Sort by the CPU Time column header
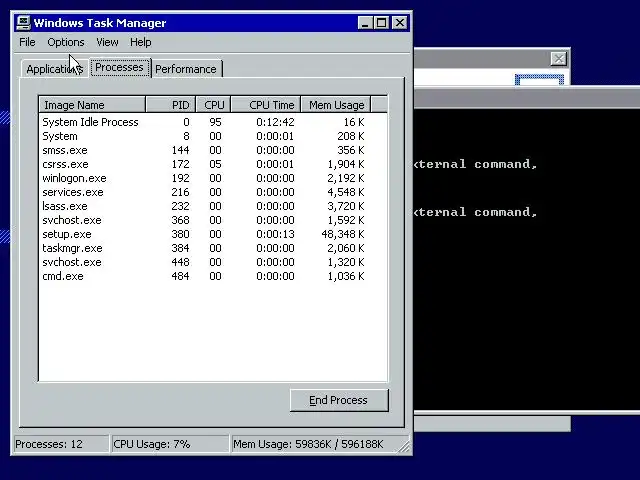The image size is (640, 480). coord(266,105)
